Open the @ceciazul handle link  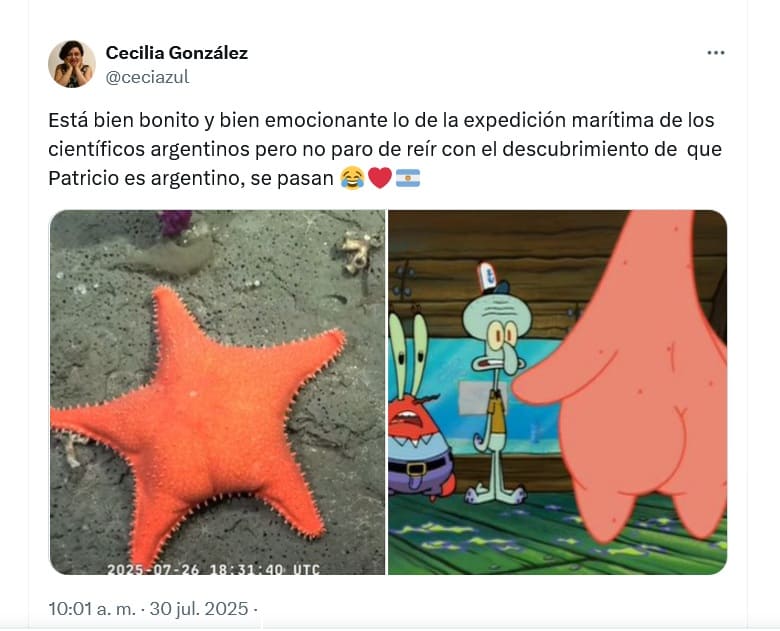148,77
